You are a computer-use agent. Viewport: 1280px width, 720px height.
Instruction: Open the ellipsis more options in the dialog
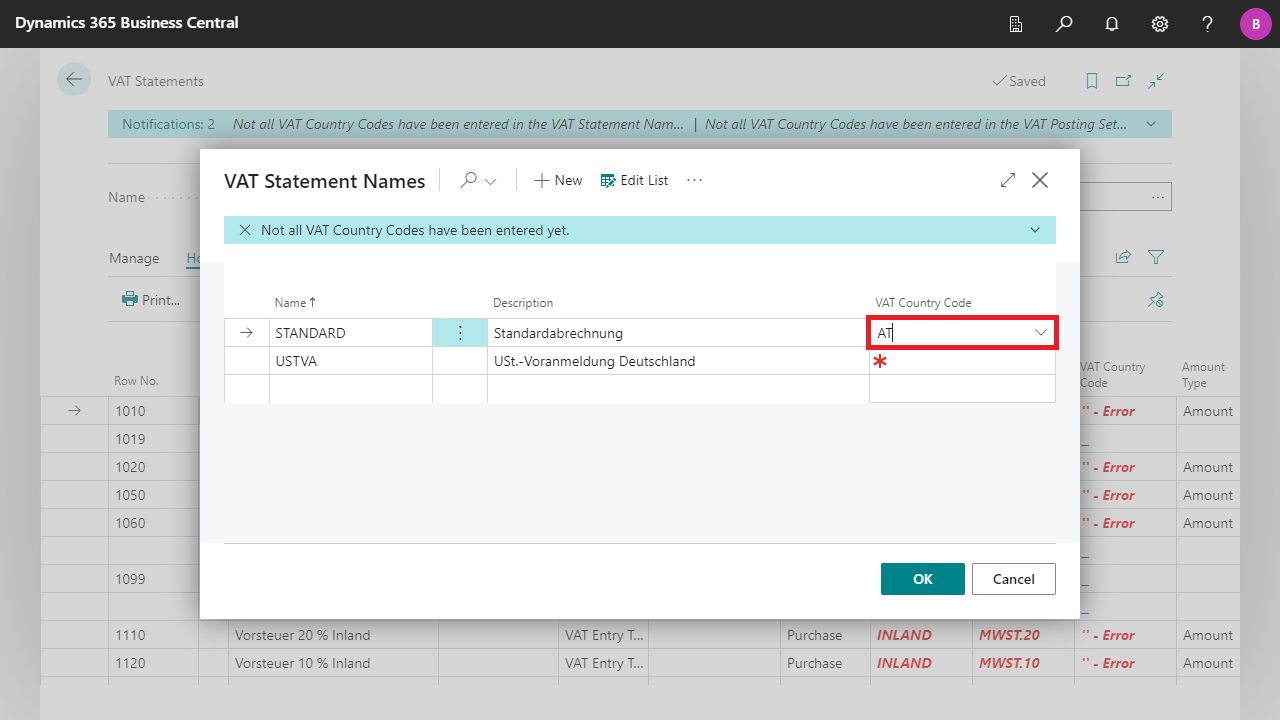pyautogui.click(x=694, y=180)
